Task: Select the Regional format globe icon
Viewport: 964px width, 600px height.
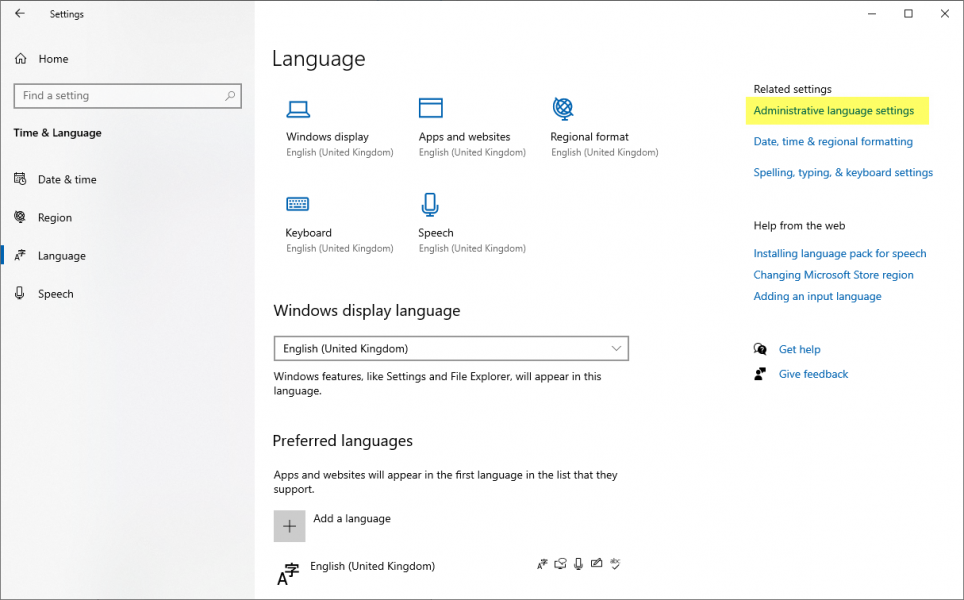Action: click(563, 108)
